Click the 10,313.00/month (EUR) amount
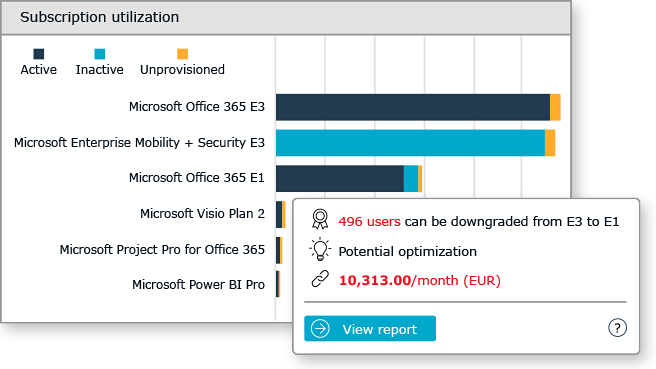This screenshot has width=656, height=369. (420, 280)
